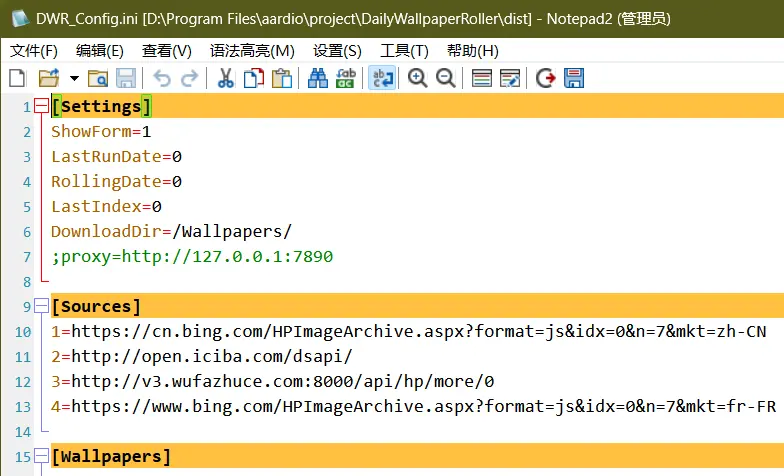Screen dimensions: 784x476
Task: Open the dropdown arrow beside the Open icon
Action: pos(73,78)
